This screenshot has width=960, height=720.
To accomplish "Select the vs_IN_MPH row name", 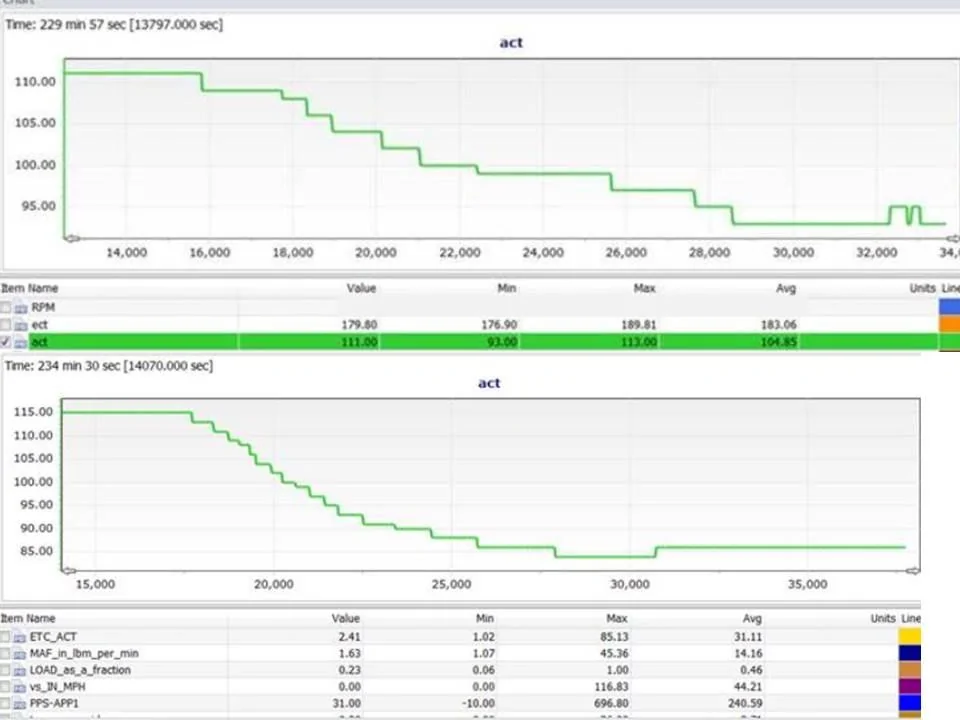I will click(58, 687).
